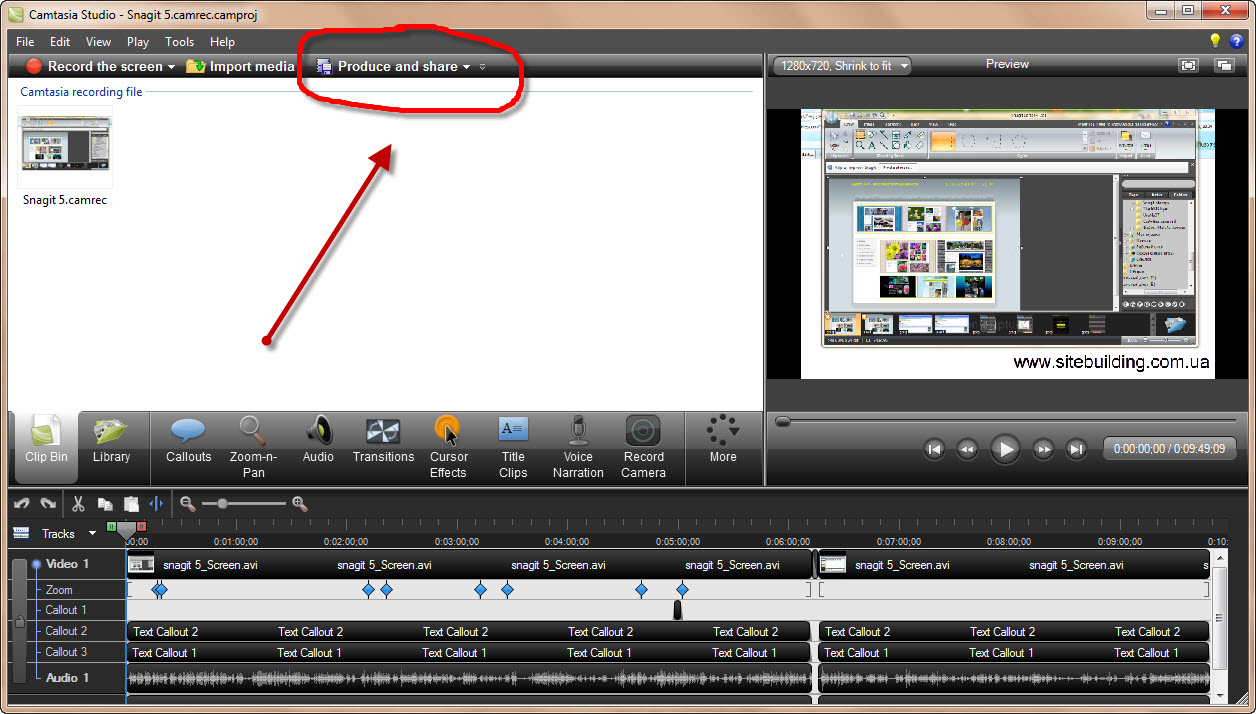Click the preview scrubber handle

pos(783,422)
